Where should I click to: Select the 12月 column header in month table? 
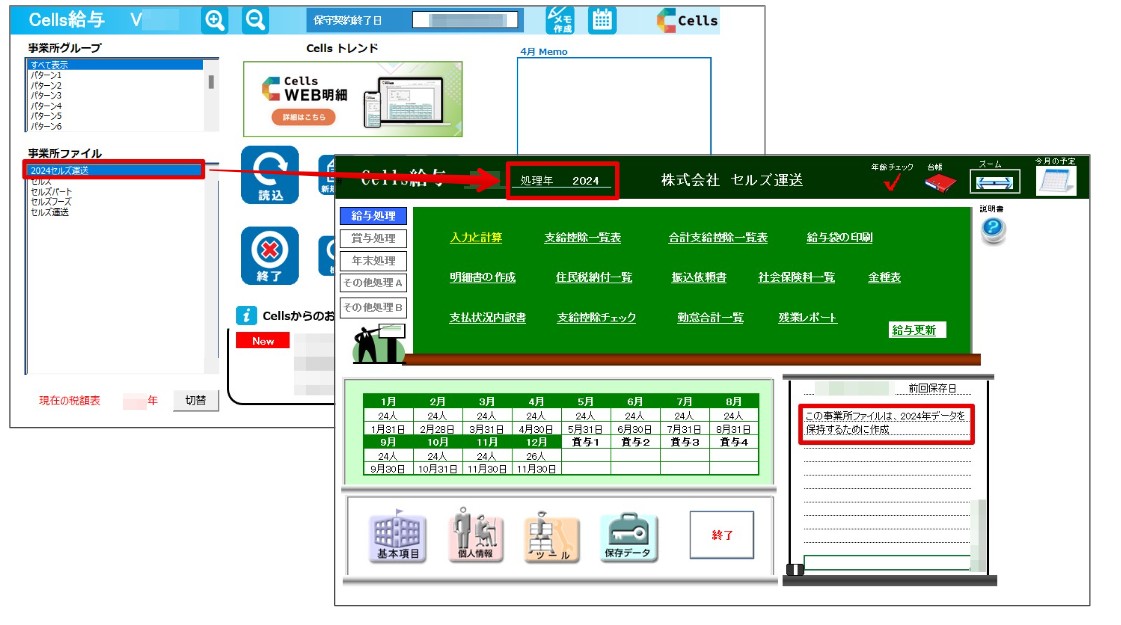point(535,443)
